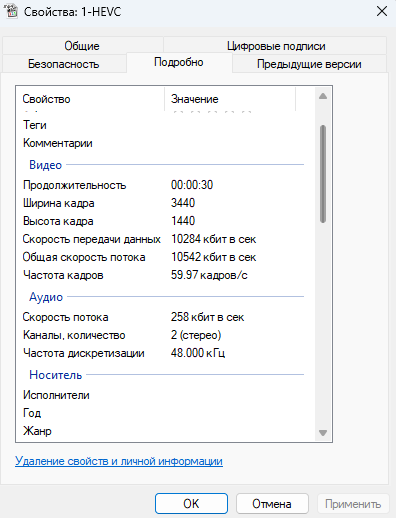
Task: Click the 1440 frame height value
Action: (x=183, y=221)
